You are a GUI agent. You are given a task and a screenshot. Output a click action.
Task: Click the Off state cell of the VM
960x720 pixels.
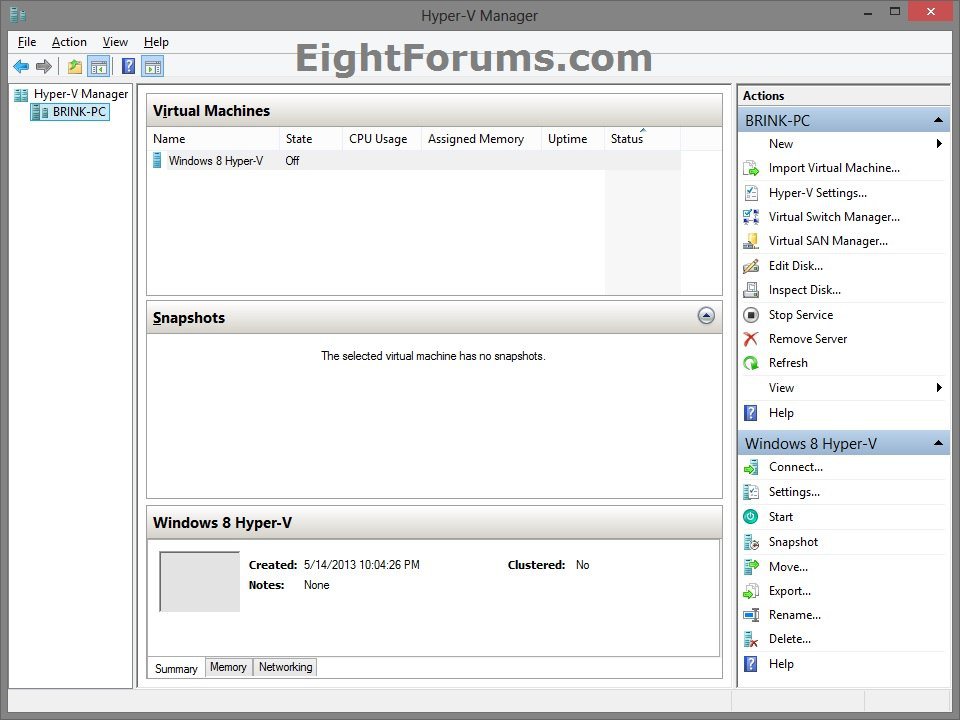293,161
